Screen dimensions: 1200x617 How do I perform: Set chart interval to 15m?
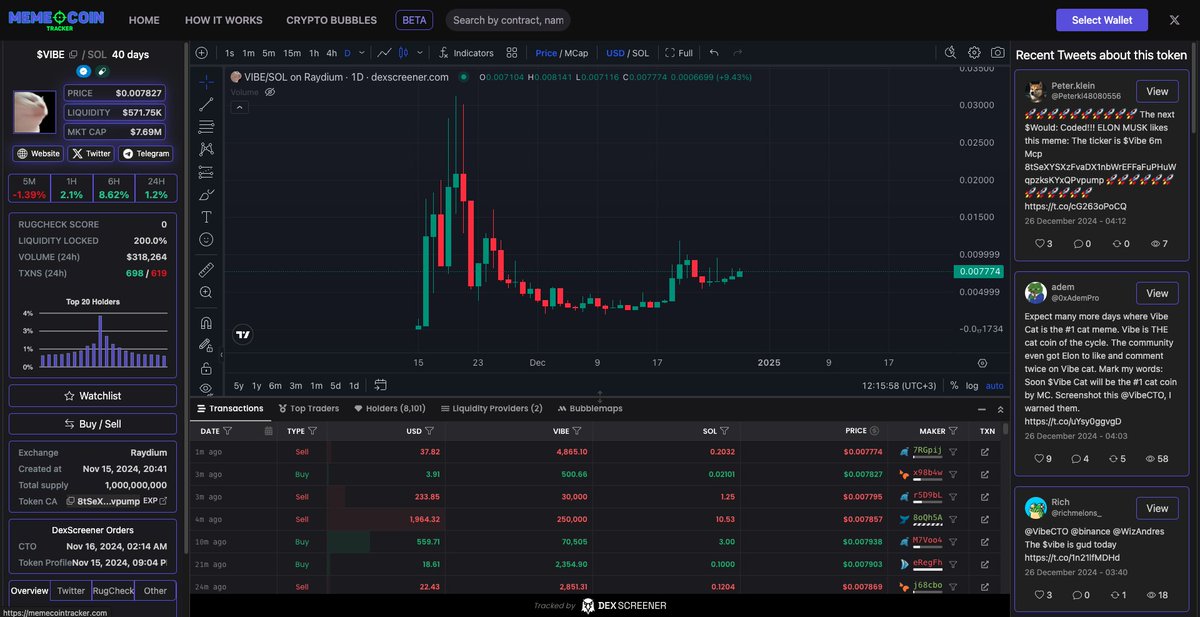pos(292,53)
